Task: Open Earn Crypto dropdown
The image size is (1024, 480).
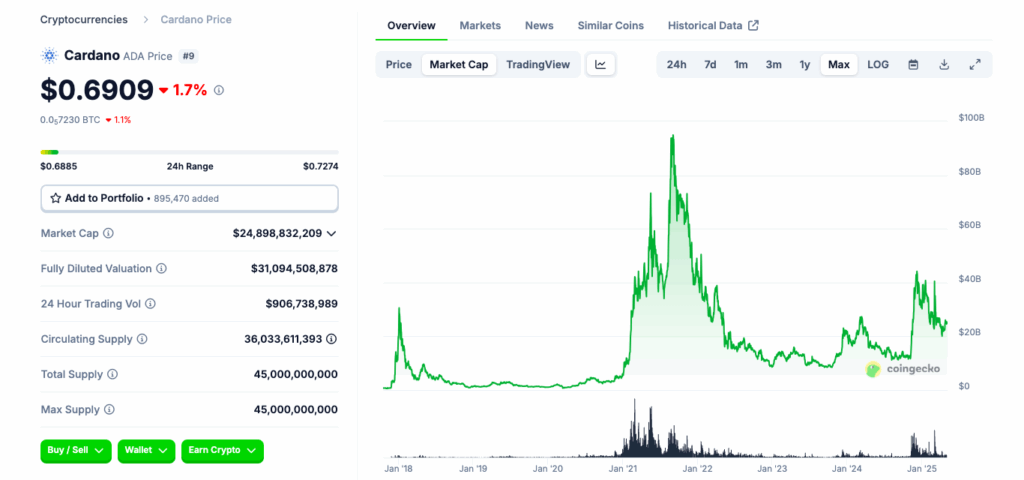Action: [222, 451]
